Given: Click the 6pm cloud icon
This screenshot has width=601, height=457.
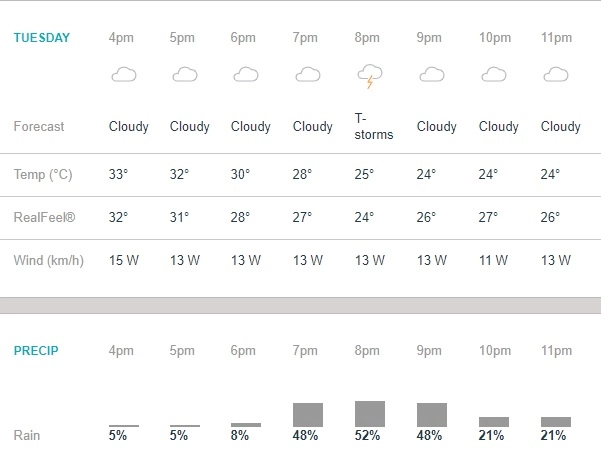Looking at the screenshot, I should [x=246, y=75].
